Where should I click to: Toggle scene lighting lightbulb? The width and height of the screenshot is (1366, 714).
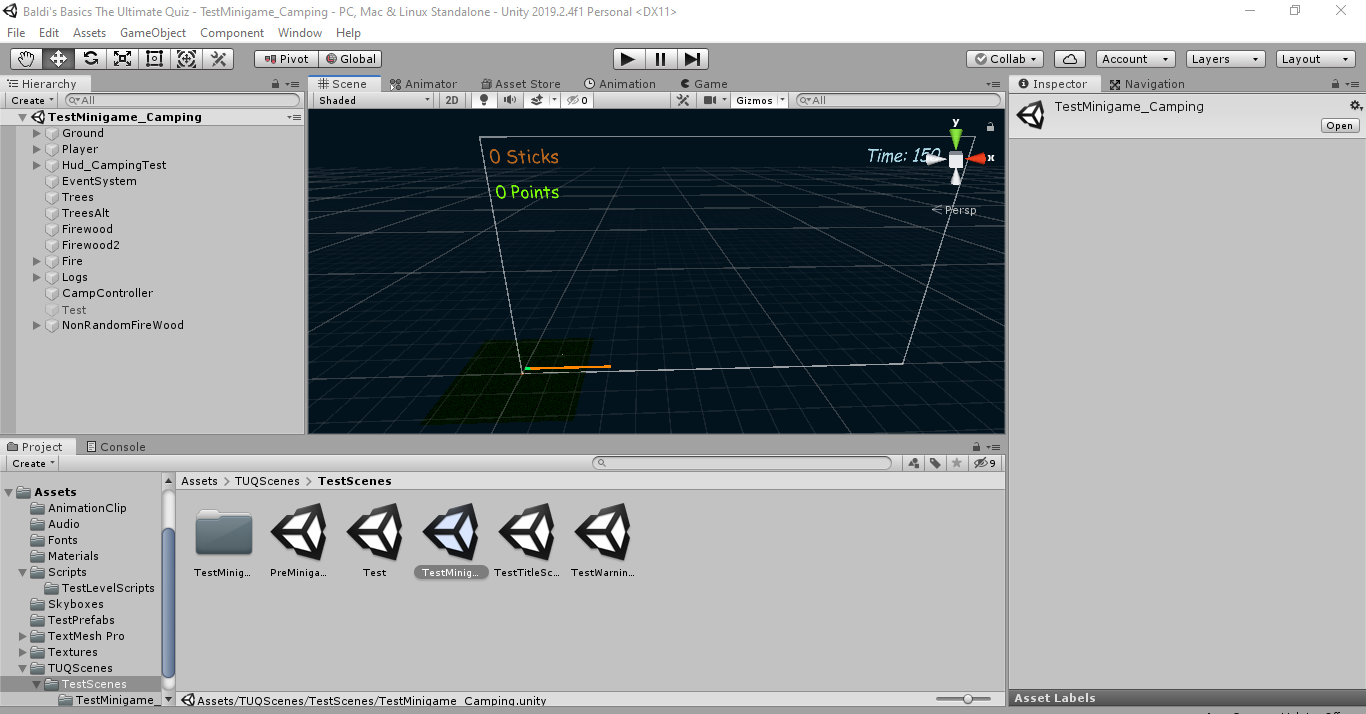pos(485,100)
